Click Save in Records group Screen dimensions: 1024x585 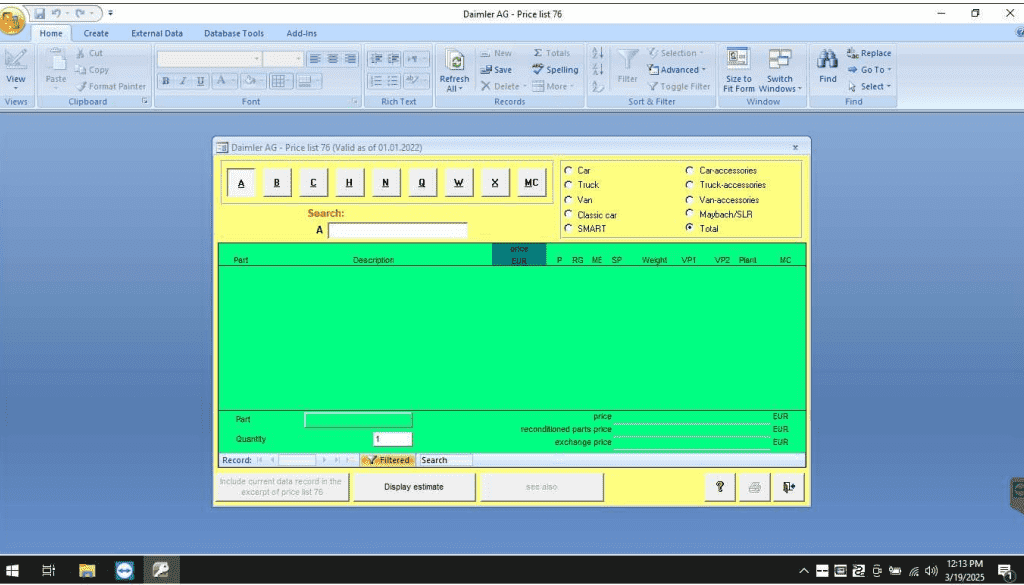pyautogui.click(x=496, y=70)
